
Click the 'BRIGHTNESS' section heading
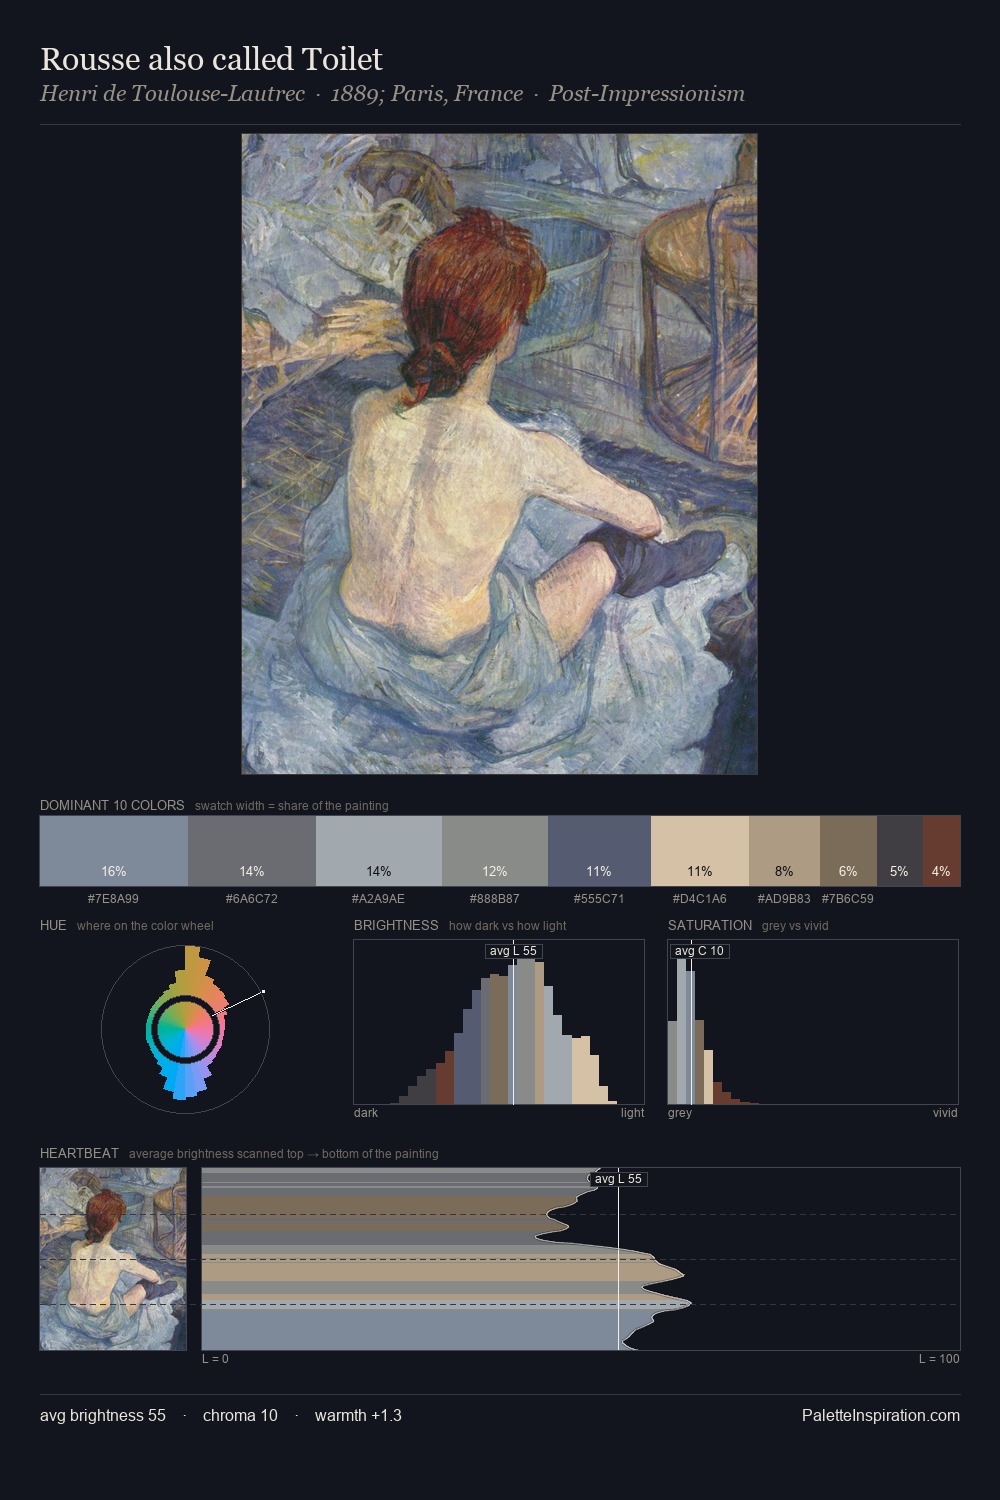pyautogui.click(x=396, y=925)
